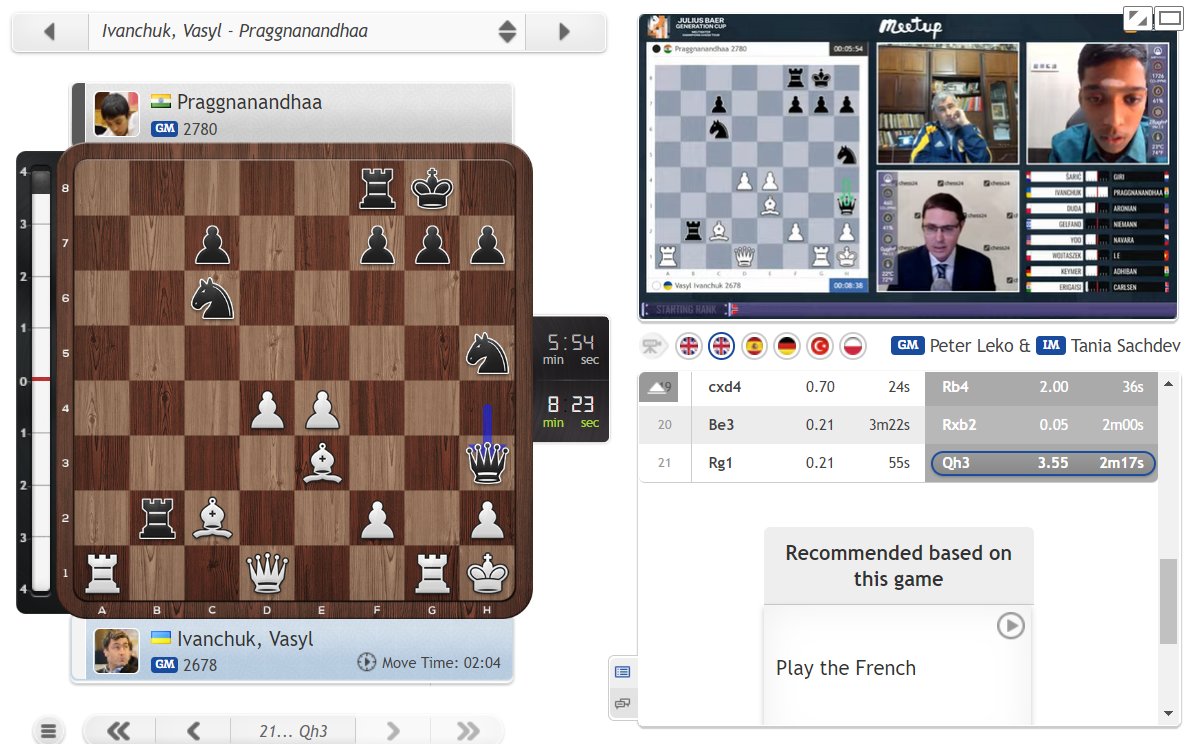
Task: Select the white rook on a1
Action: coord(102,573)
